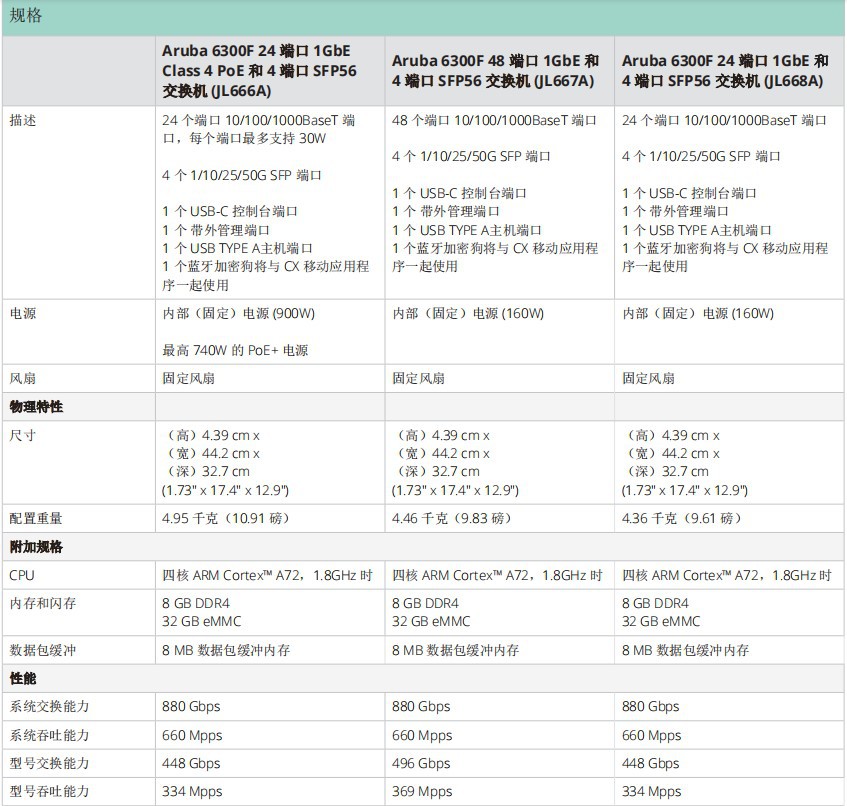Click the 4.46 千克（9.83 磅）cell
The height and width of the screenshot is (806, 847).
click(453, 519)
